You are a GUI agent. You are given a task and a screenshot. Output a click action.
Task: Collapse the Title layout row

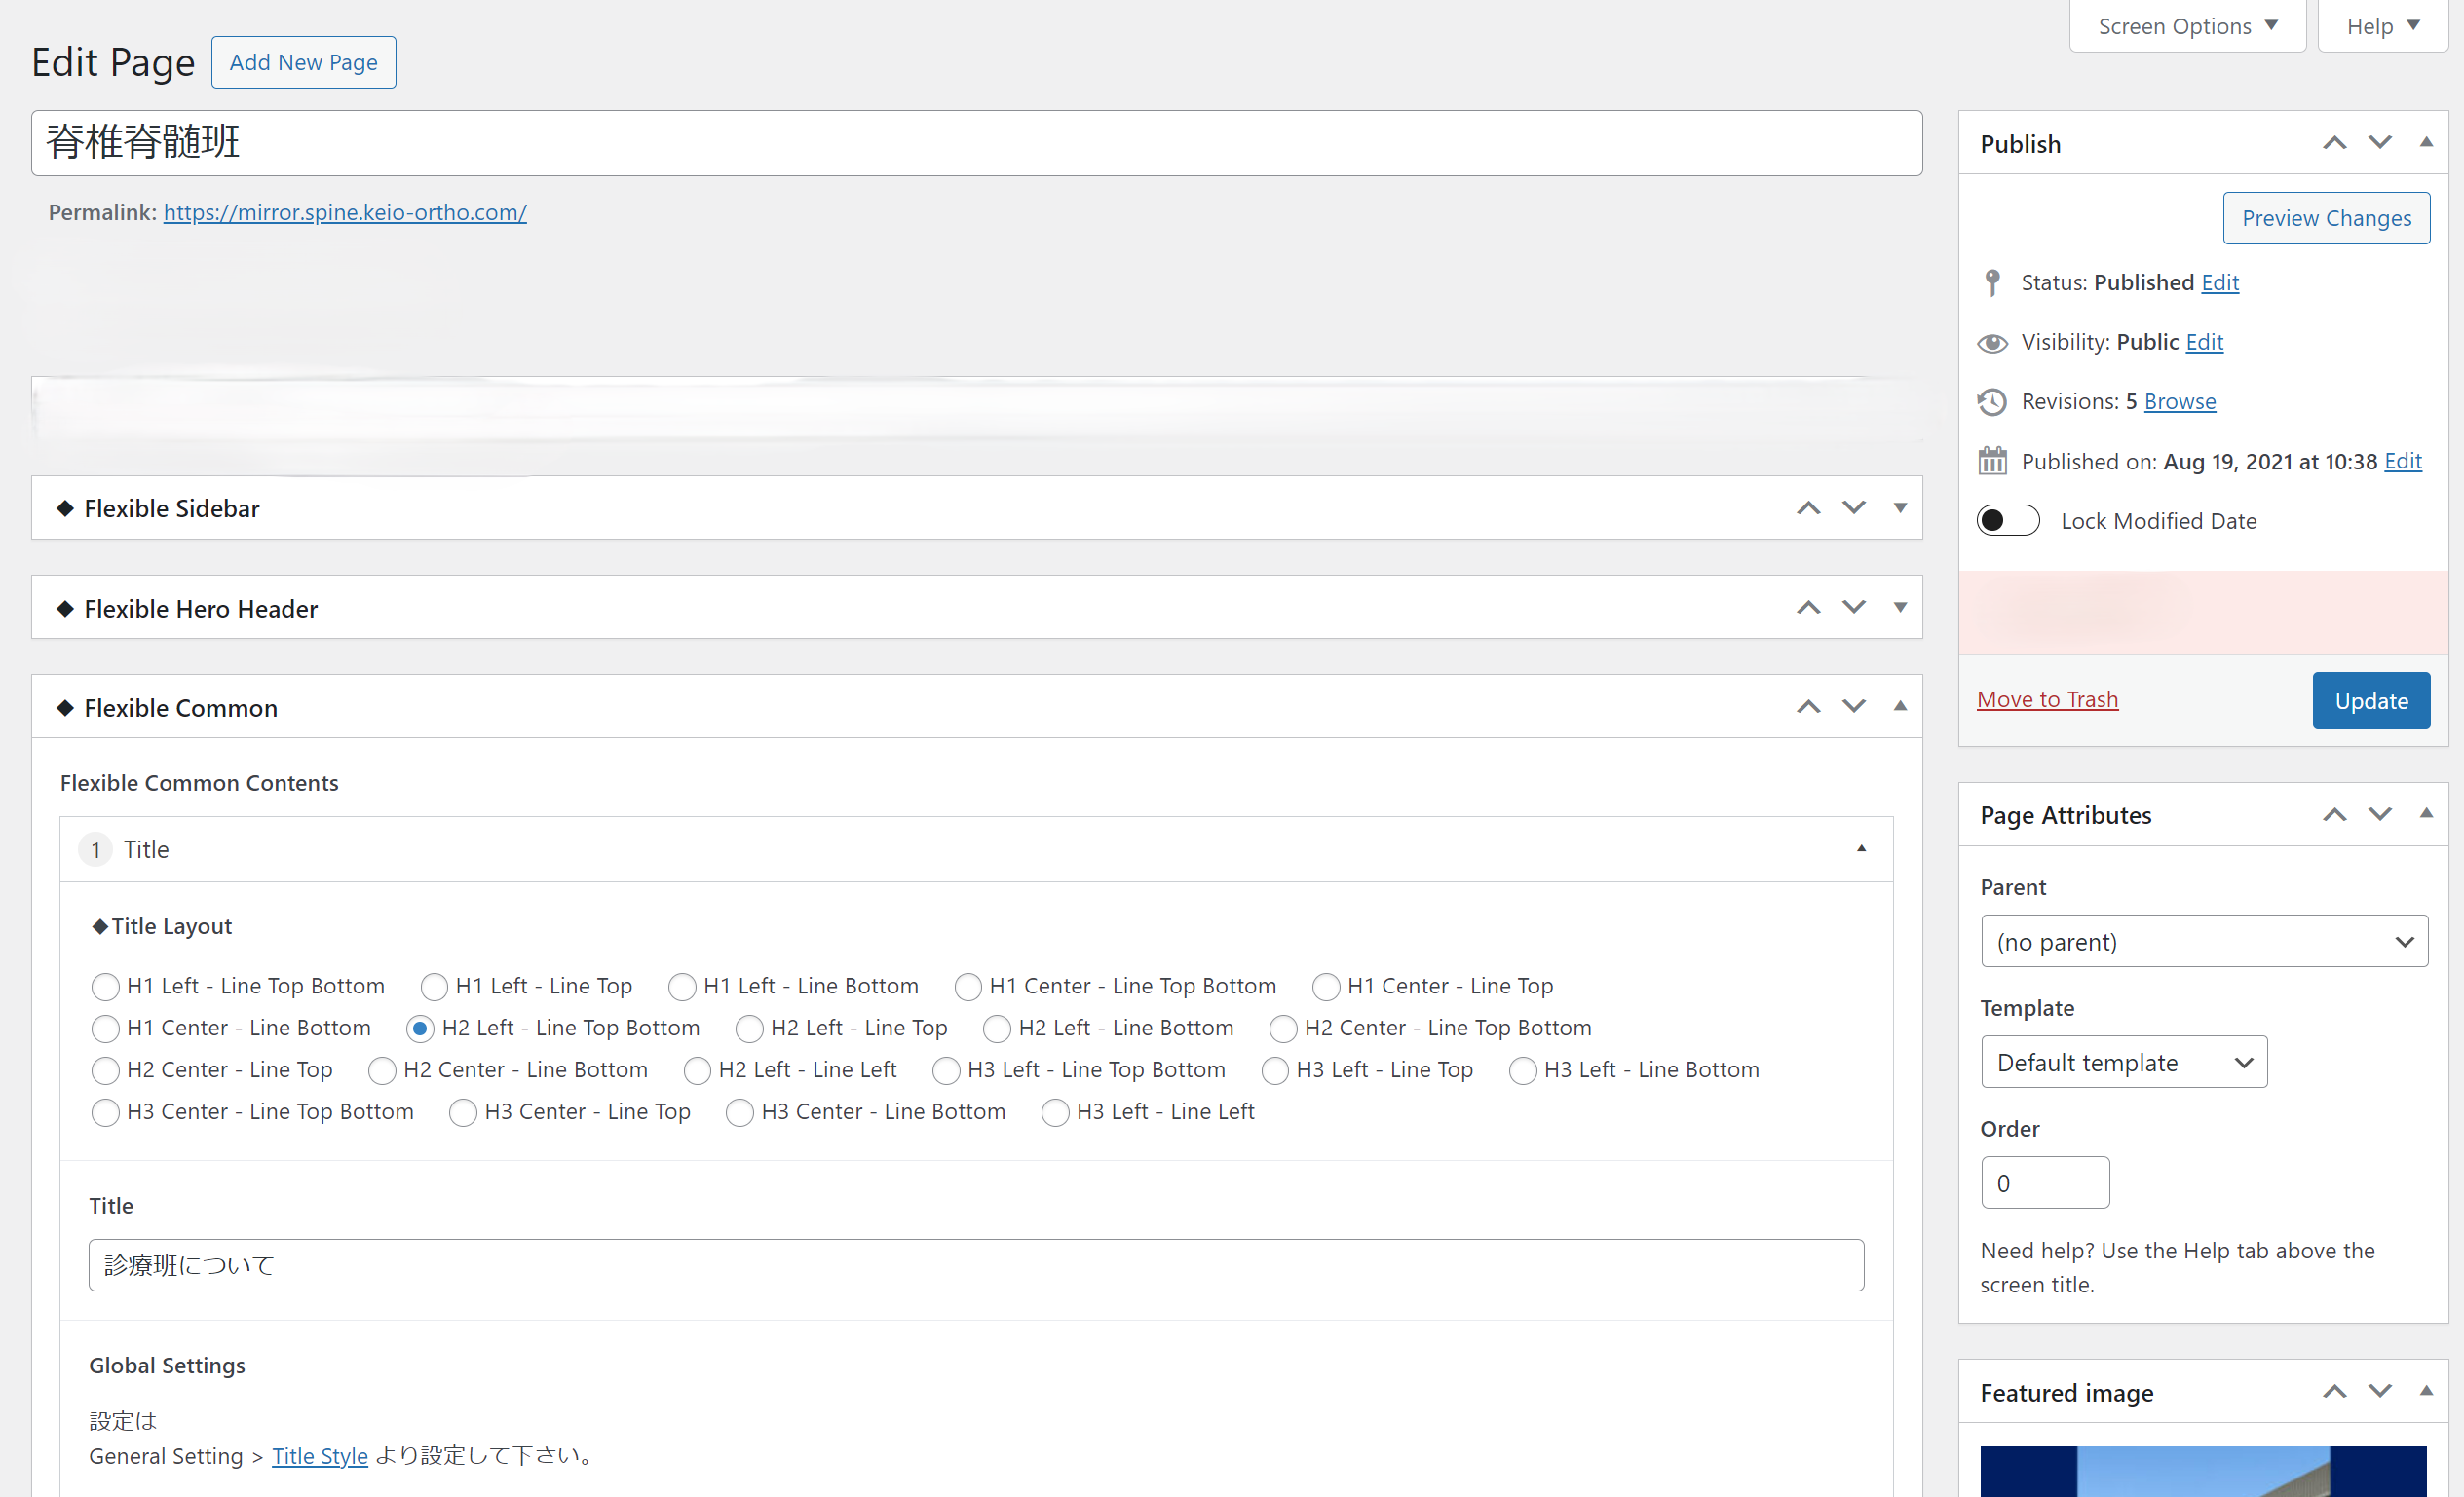1861,849
